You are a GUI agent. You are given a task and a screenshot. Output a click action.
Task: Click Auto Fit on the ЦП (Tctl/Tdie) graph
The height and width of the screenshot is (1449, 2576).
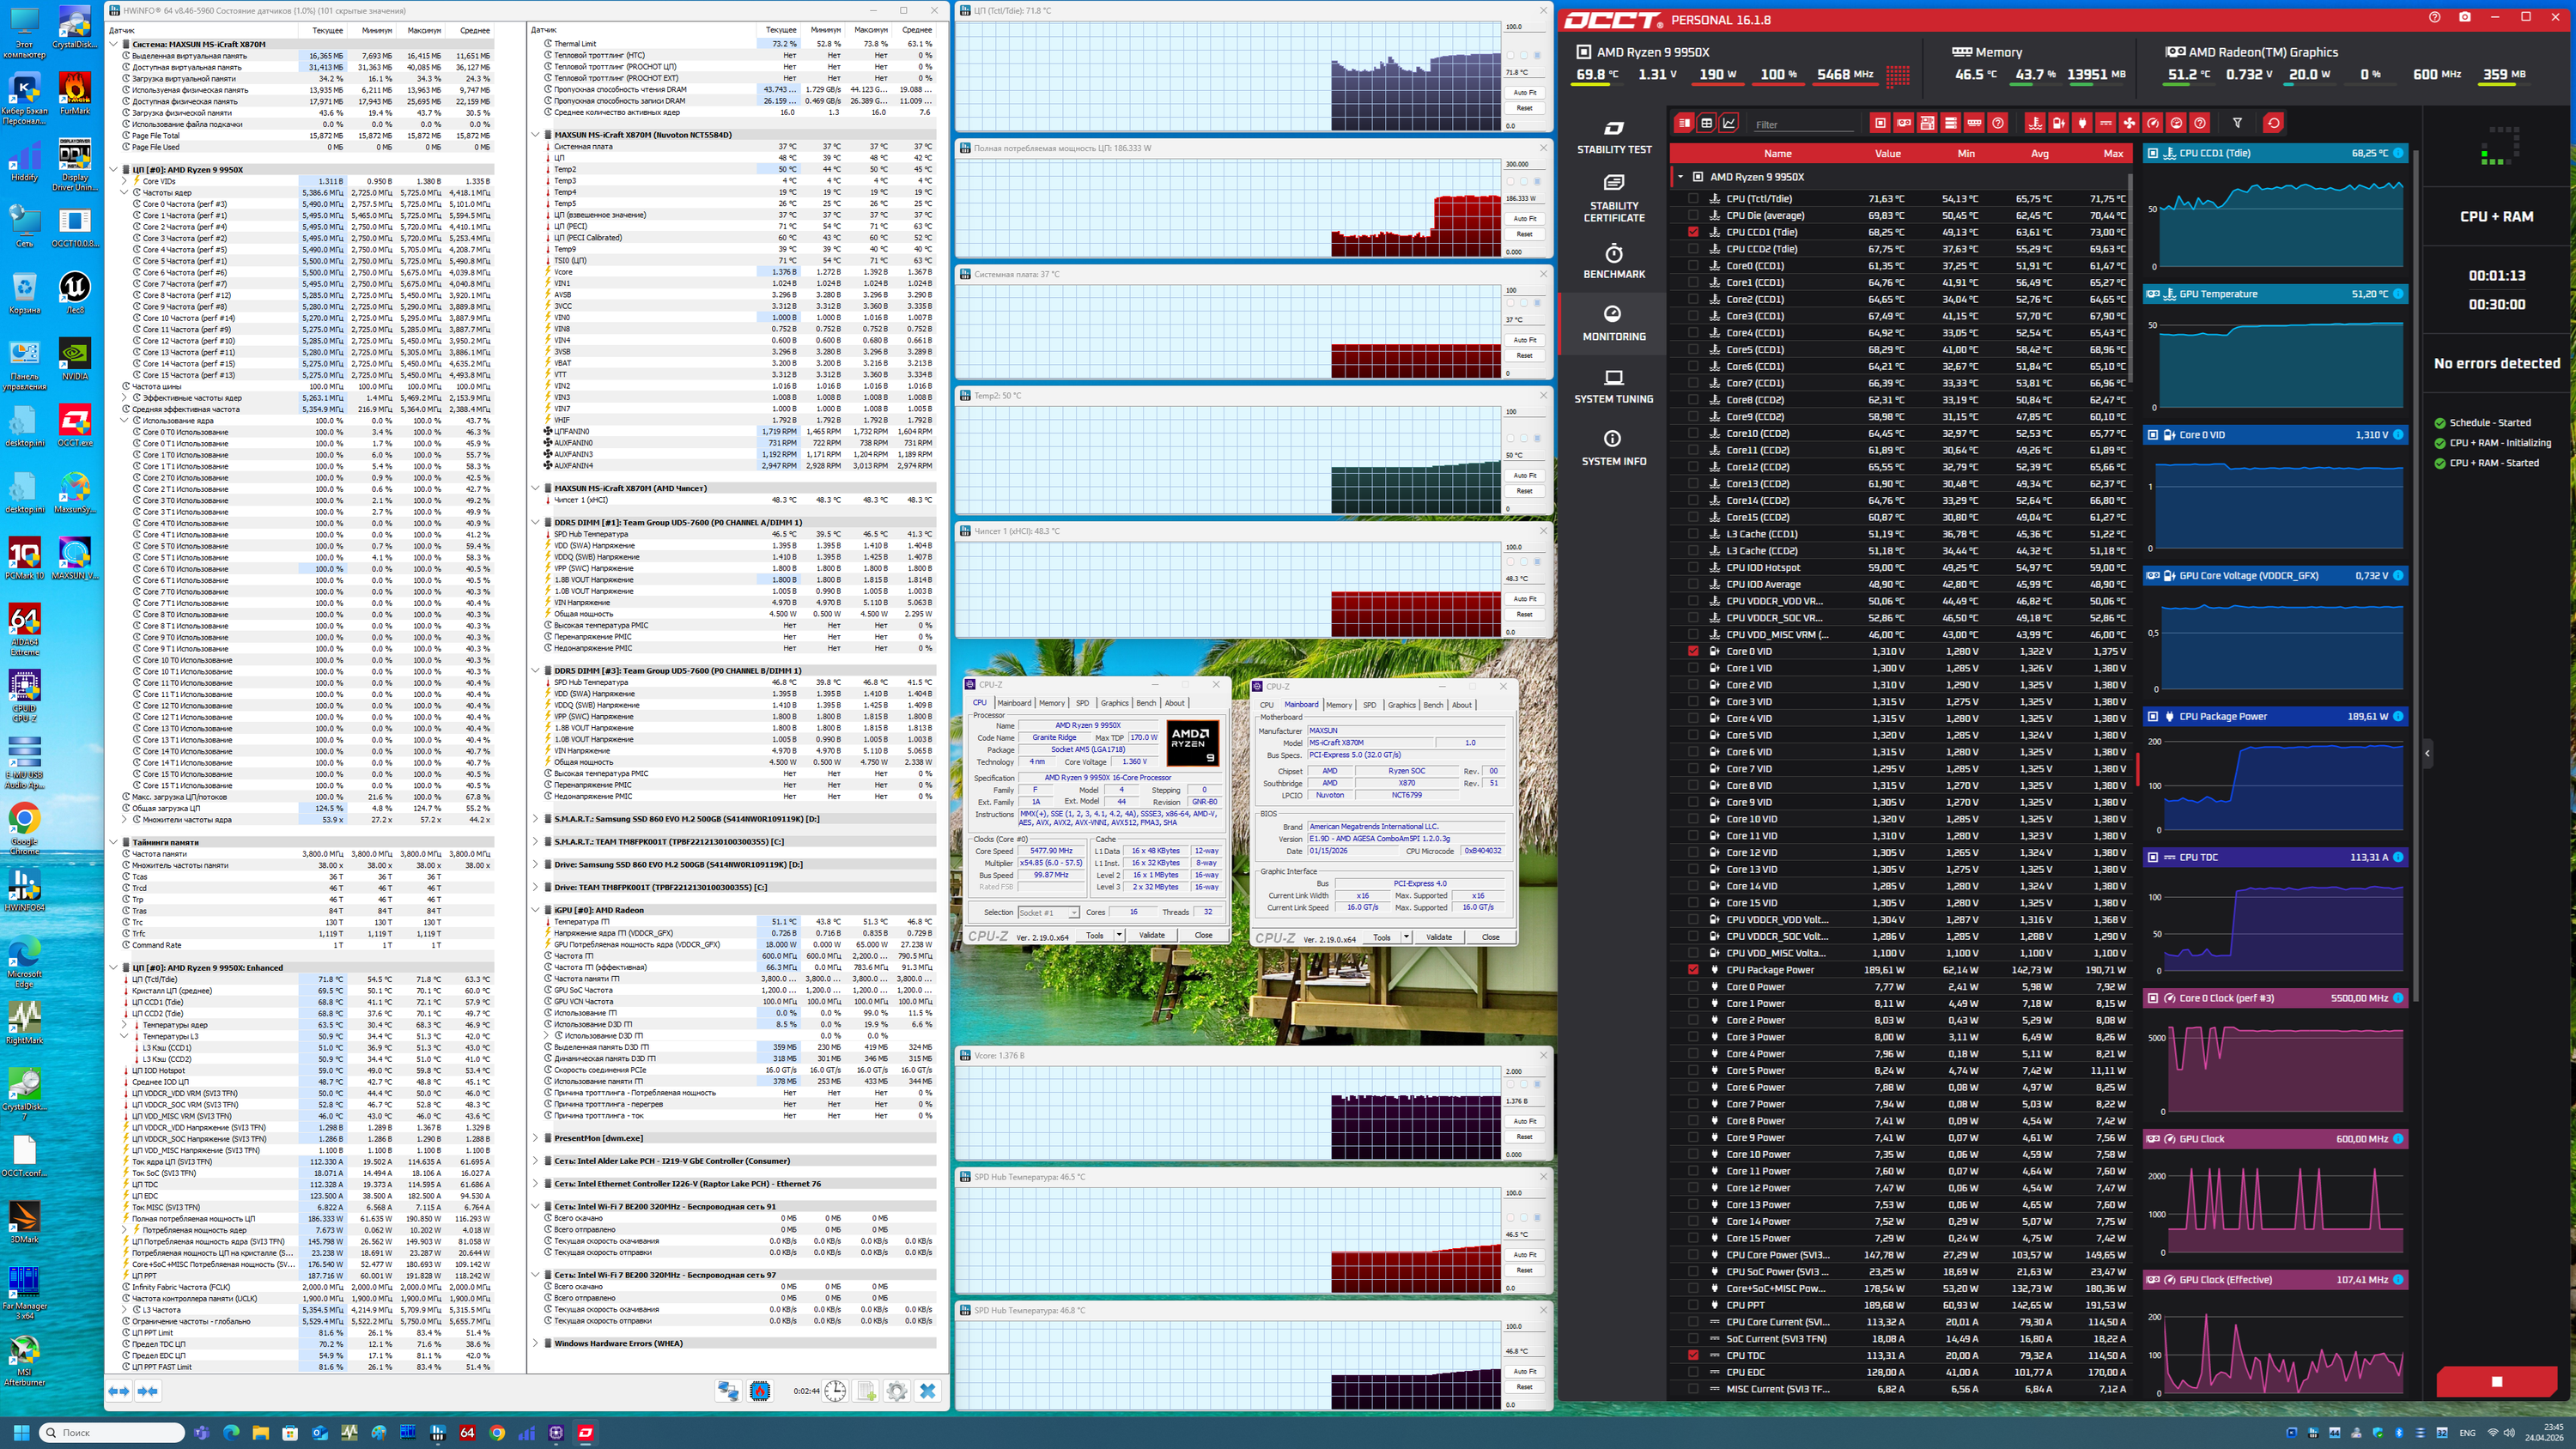tap(1524, 92)
